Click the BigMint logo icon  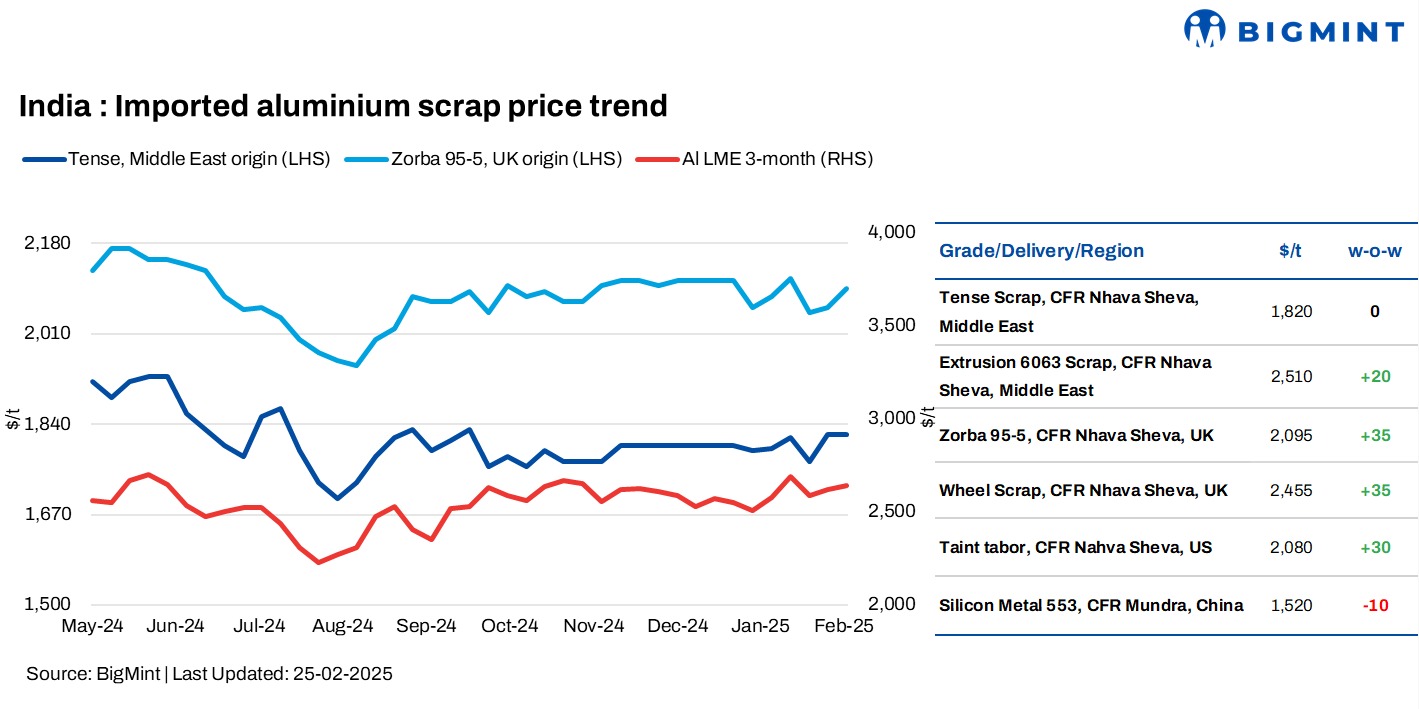point(1204,29)
